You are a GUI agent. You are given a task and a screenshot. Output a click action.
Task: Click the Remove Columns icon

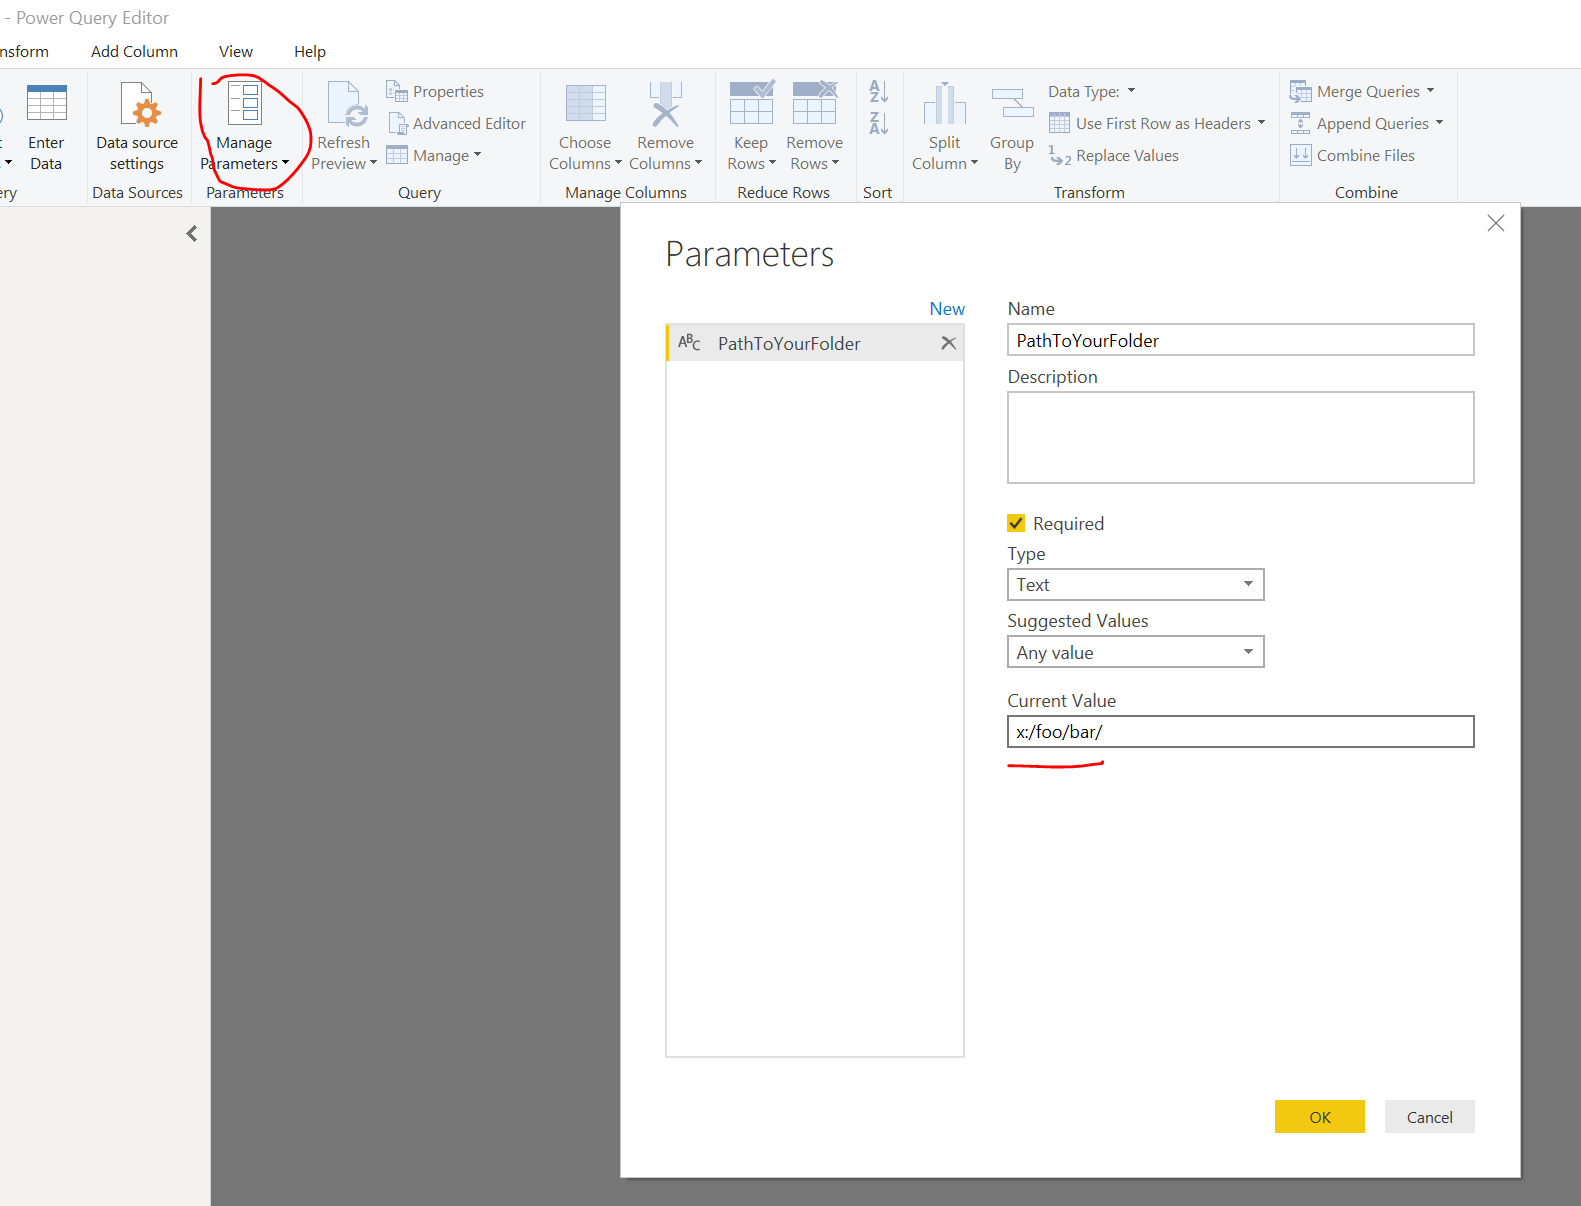[665, 104]
